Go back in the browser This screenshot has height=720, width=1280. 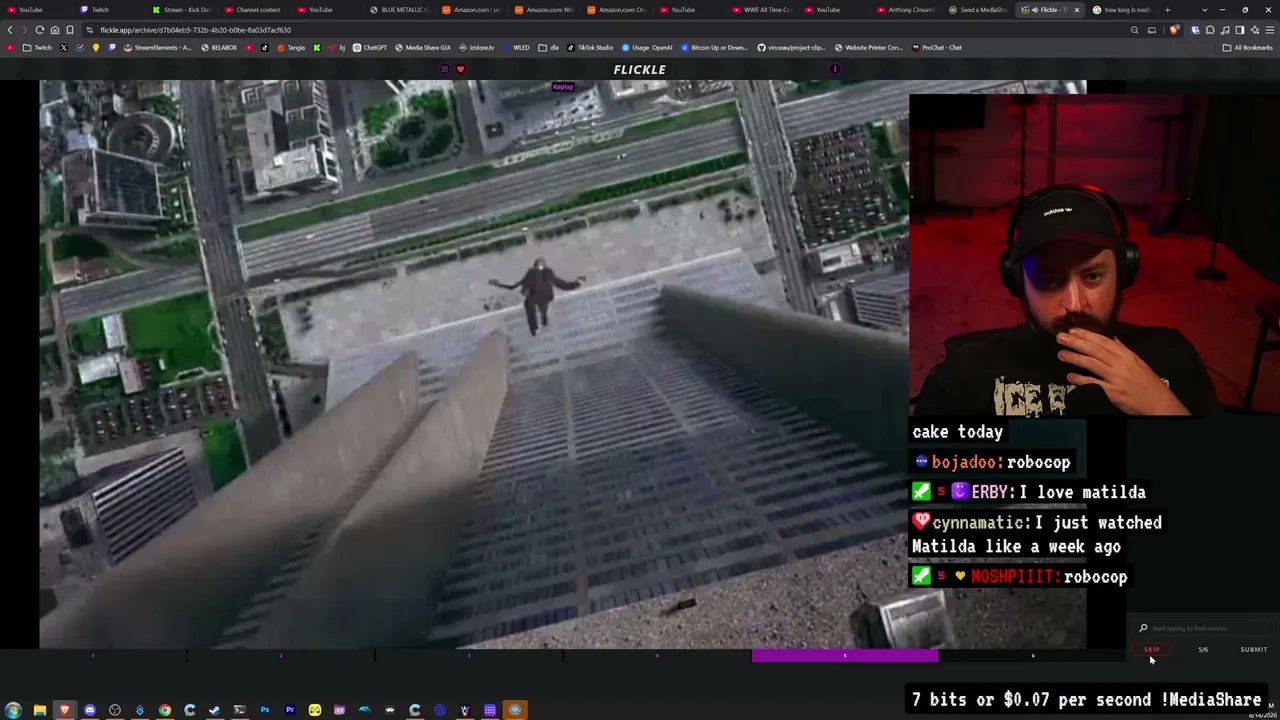click(11, 30)
